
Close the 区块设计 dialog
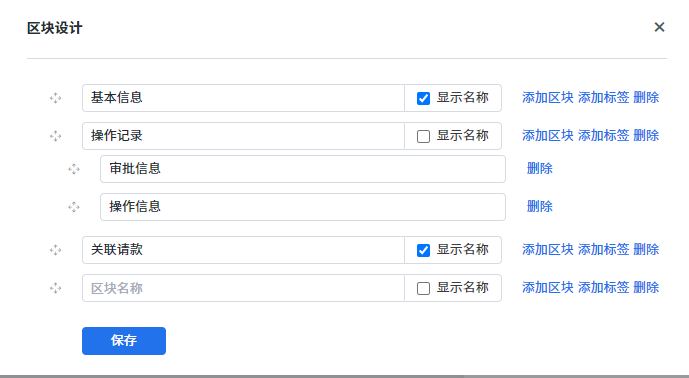click(x=659, y=27)
